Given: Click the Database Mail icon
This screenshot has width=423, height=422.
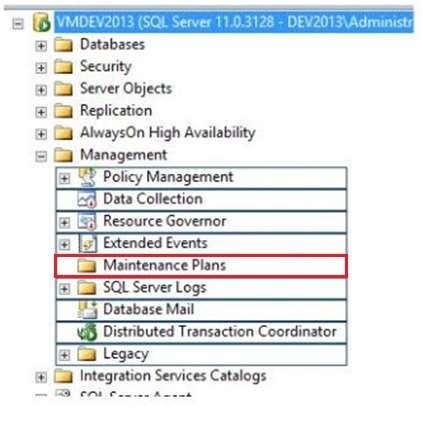Looking at the screenshot, I should tap(87, 309).
